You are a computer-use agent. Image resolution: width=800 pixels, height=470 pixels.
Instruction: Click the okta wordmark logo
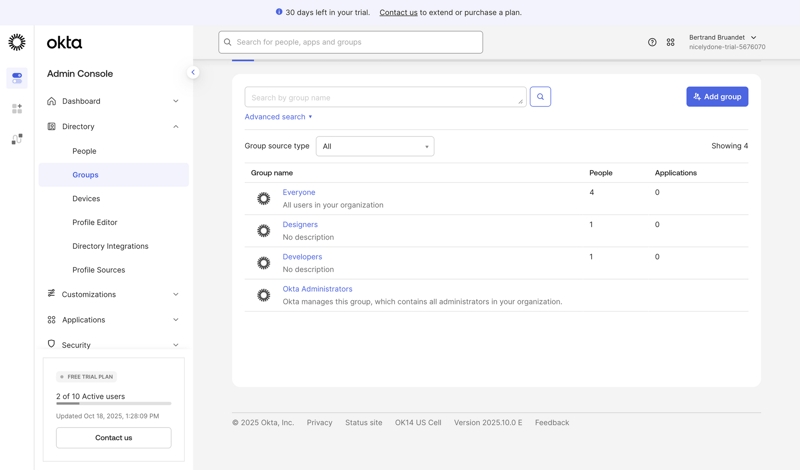(x=64, y=43)
